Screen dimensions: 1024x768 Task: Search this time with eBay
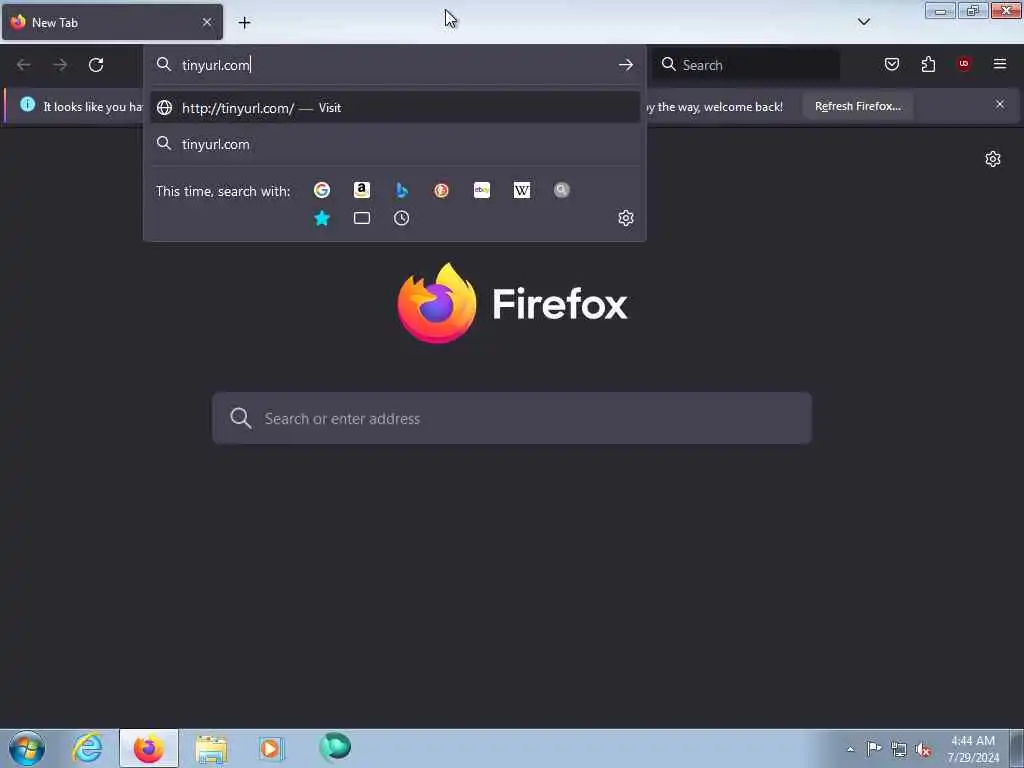(x=481, y=190)
